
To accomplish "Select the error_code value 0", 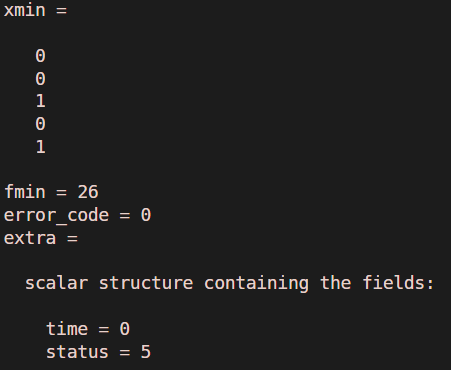I will [x=146, y=215].
